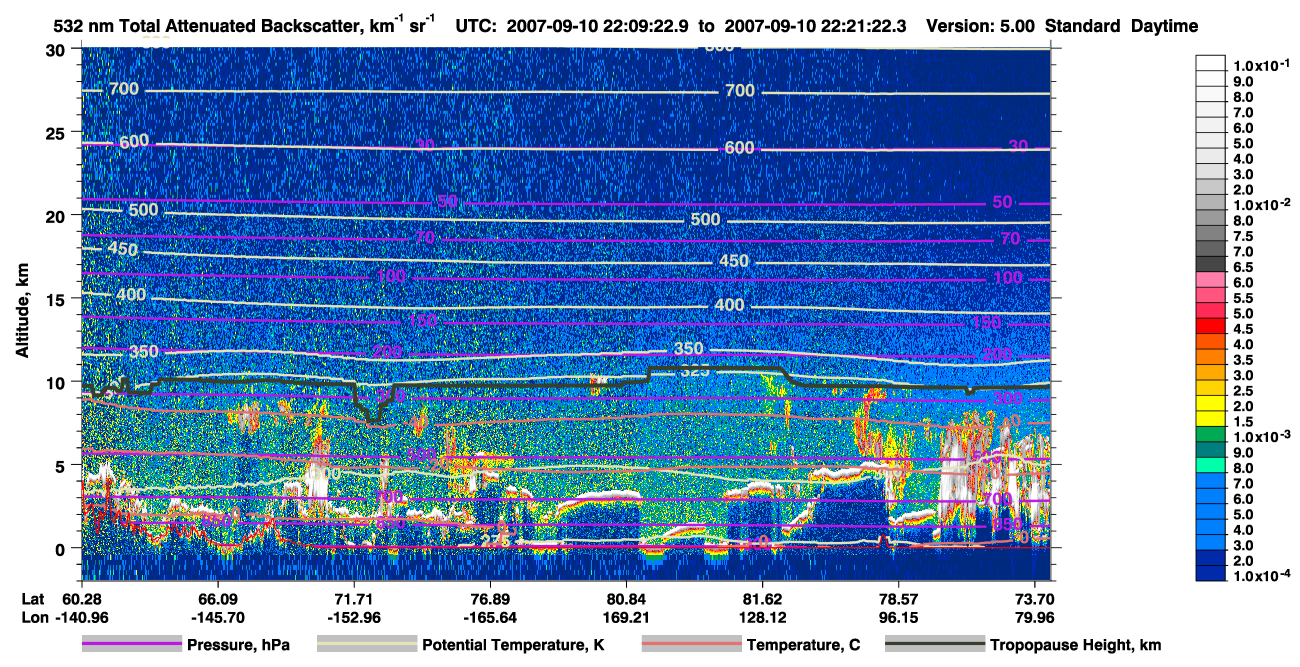Click colorbar label '1.0x10-2'
1300x667 pixels.
click(1260, 205)
